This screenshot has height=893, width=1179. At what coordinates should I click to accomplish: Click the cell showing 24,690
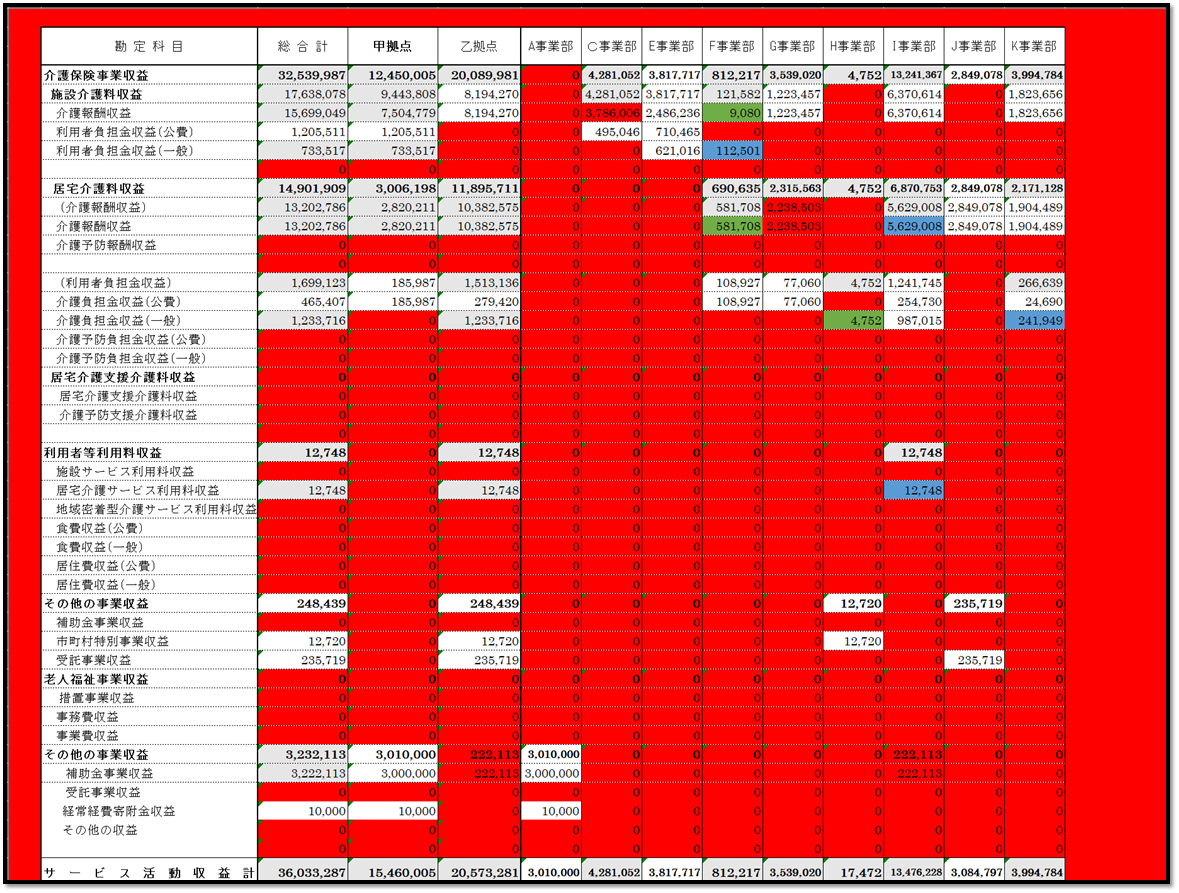1035,301
